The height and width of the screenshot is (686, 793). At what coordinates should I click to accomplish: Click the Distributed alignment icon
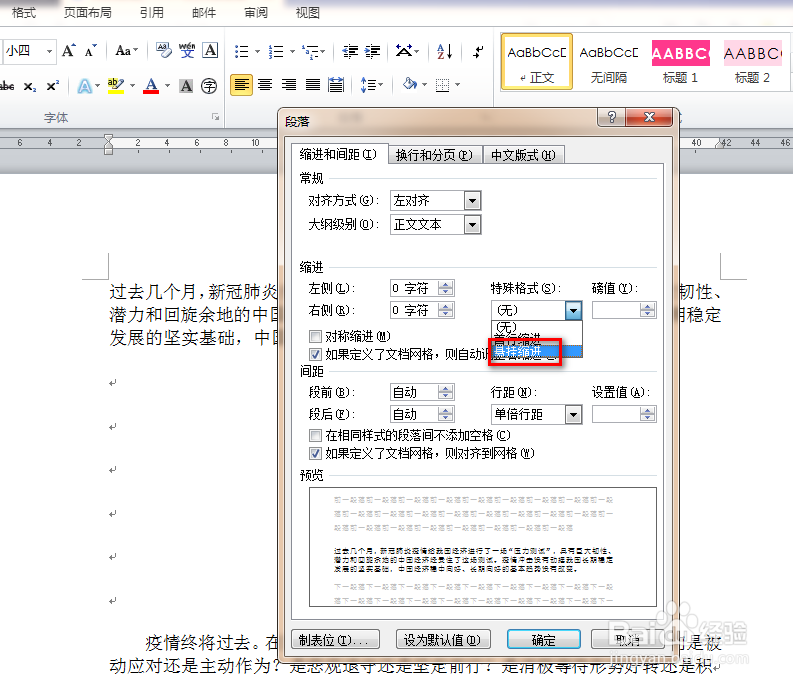point(336,85)
